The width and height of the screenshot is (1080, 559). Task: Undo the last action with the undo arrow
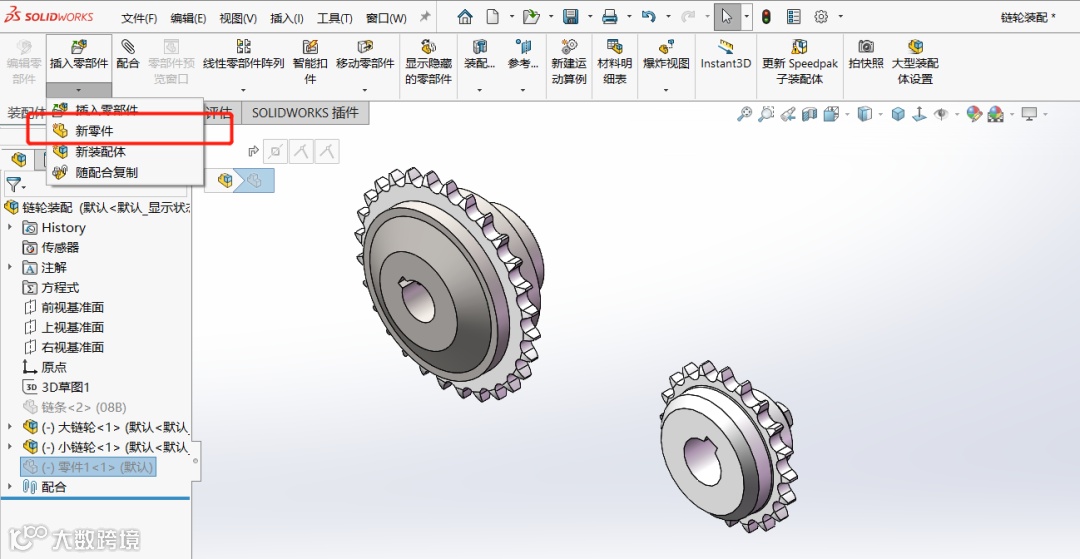(648, 17)
